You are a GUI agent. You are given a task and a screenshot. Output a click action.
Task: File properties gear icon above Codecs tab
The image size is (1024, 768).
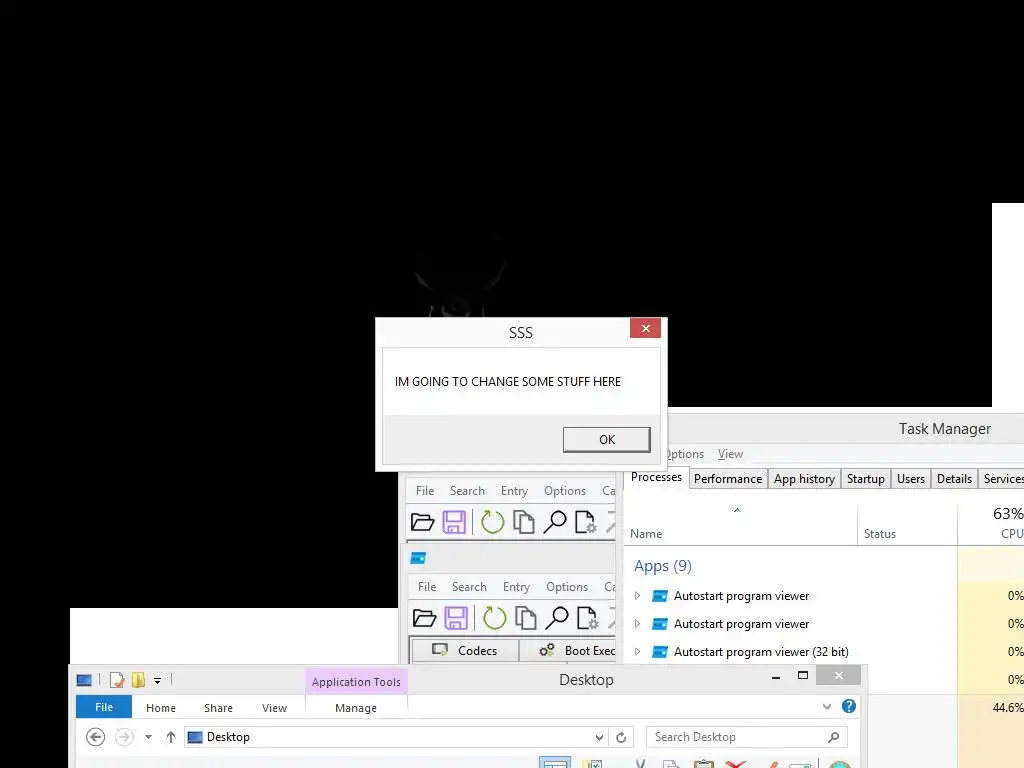click(587, 618)
